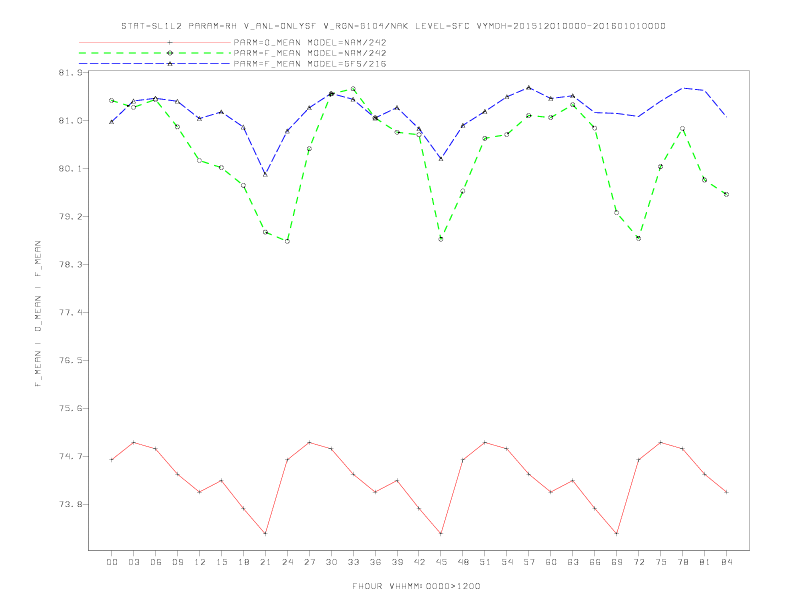792x612 pixels.
Task: Click x-axis forecast hour label 84
Action: [x=726, y=562]
